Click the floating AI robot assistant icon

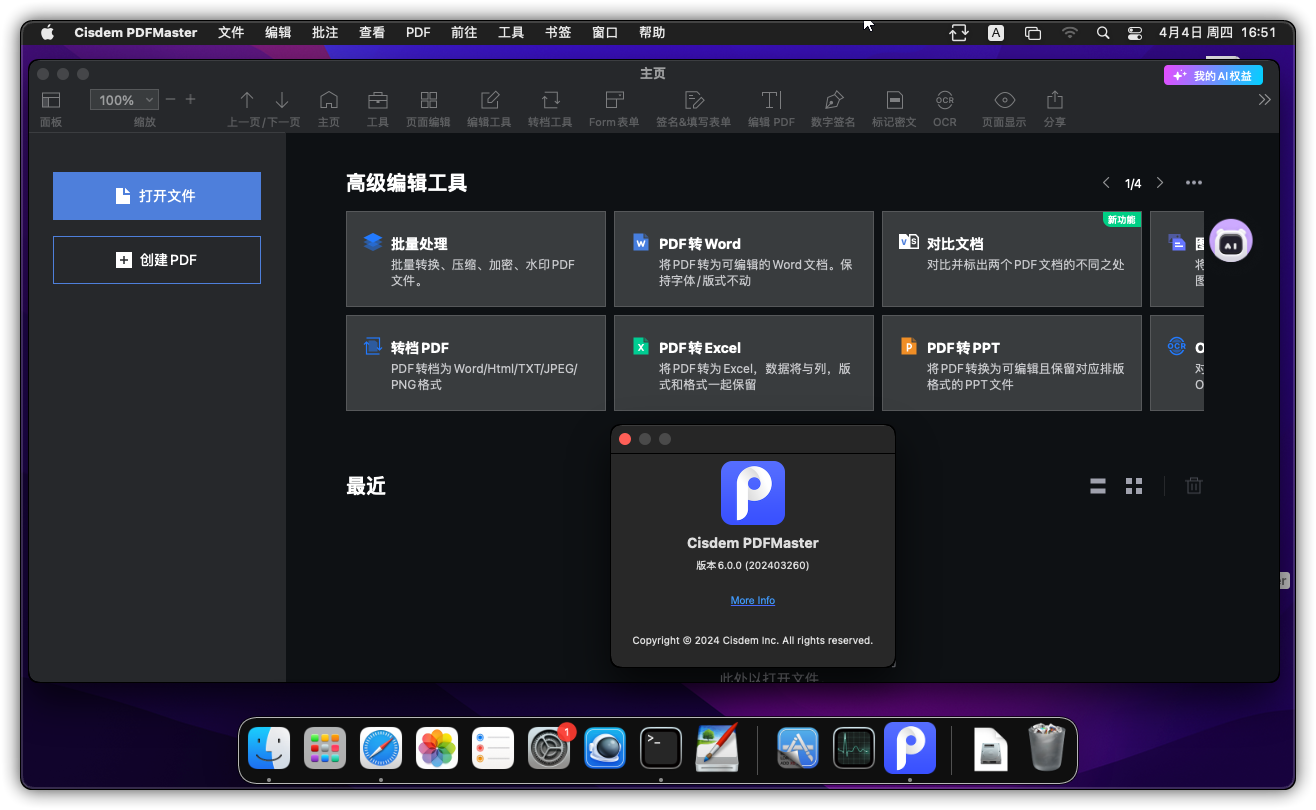pyautogui.click(x=1231, y=241)
